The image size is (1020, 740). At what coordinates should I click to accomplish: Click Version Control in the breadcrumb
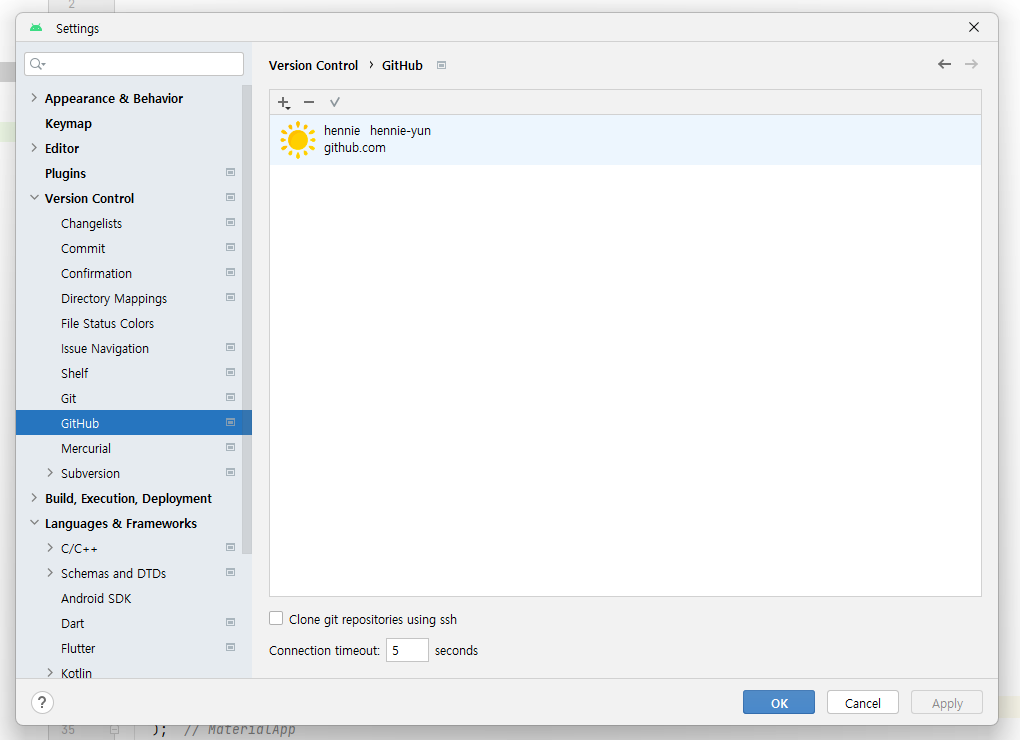[314, 66]
